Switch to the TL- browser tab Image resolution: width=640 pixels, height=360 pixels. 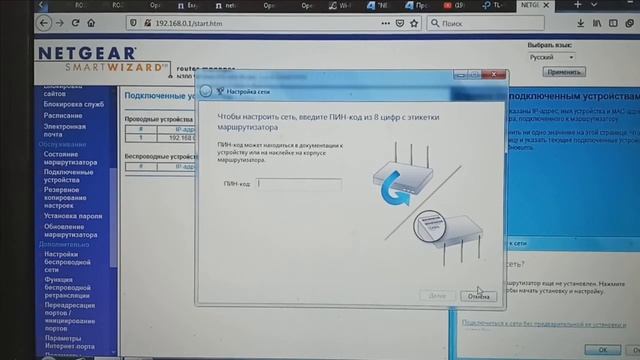click(x=493, y=5)
